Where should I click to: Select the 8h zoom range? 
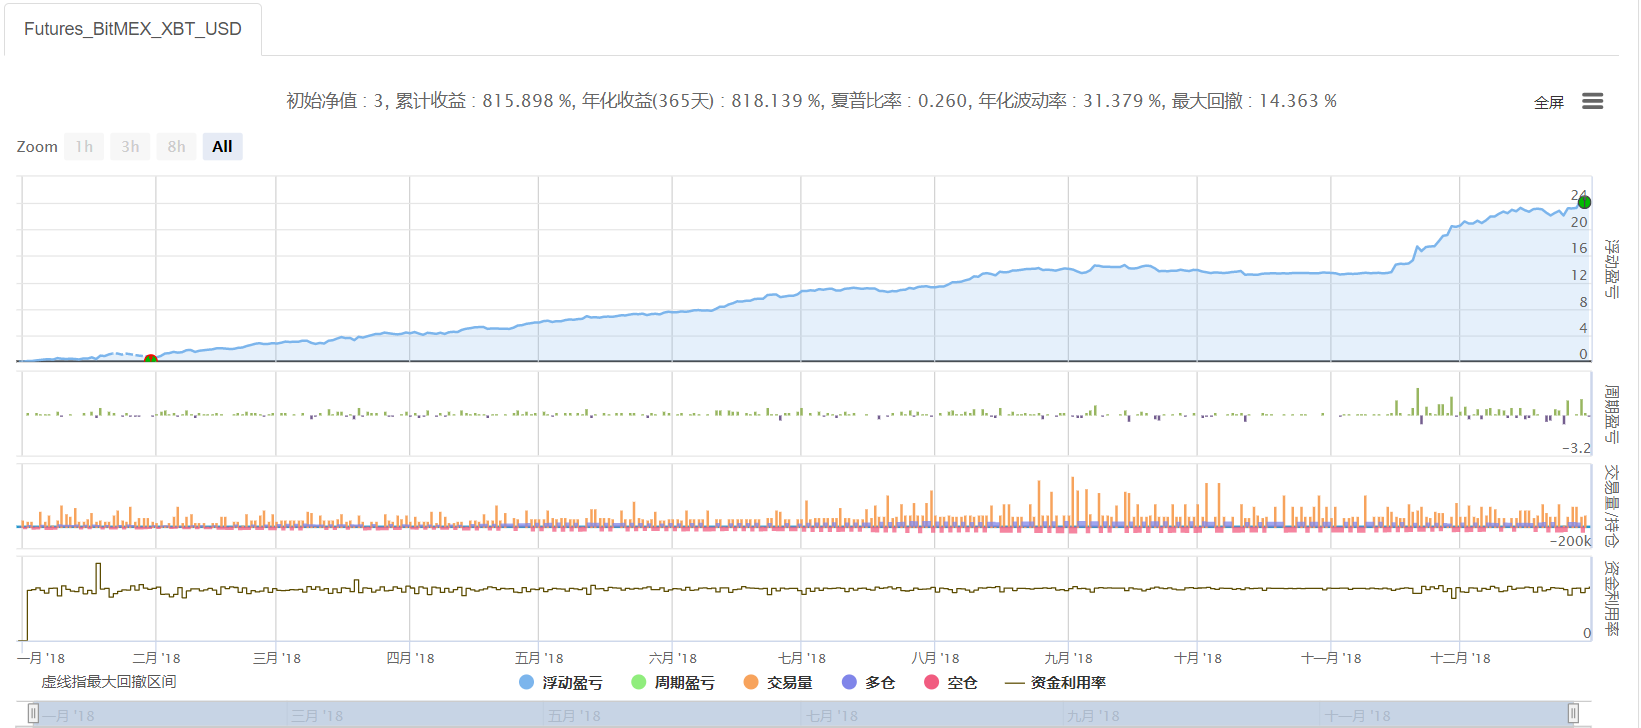click(176, 147)
